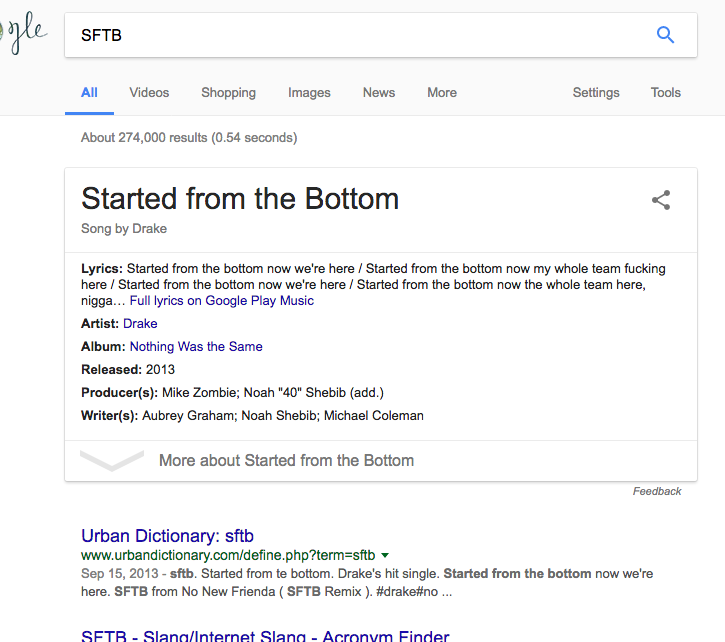This screenshot has width=725, height=642.
Task: Open the Nothing Was the Same album link
Action: (x=196, y=346)
